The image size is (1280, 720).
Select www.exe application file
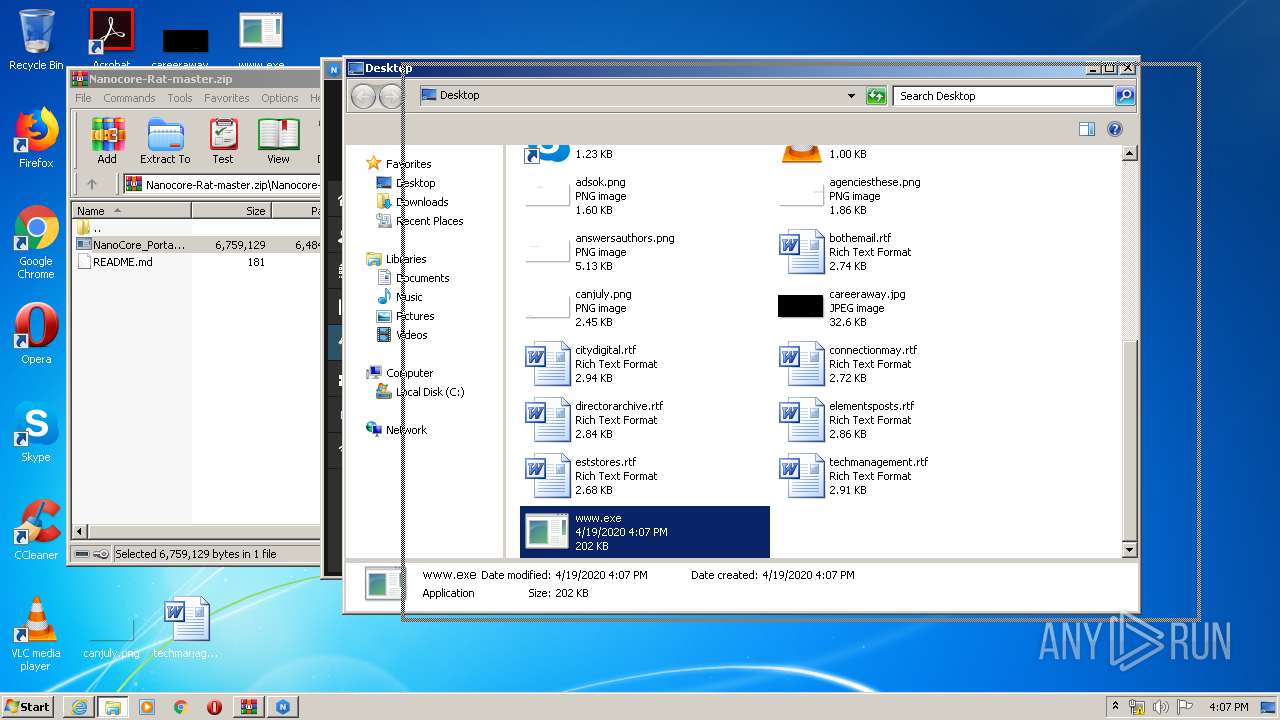(645, 532)
